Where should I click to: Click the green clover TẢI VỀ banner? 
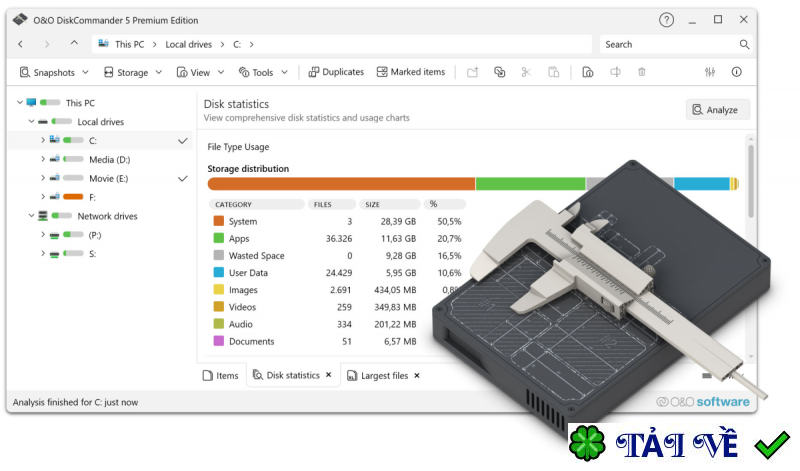point(682,444)
